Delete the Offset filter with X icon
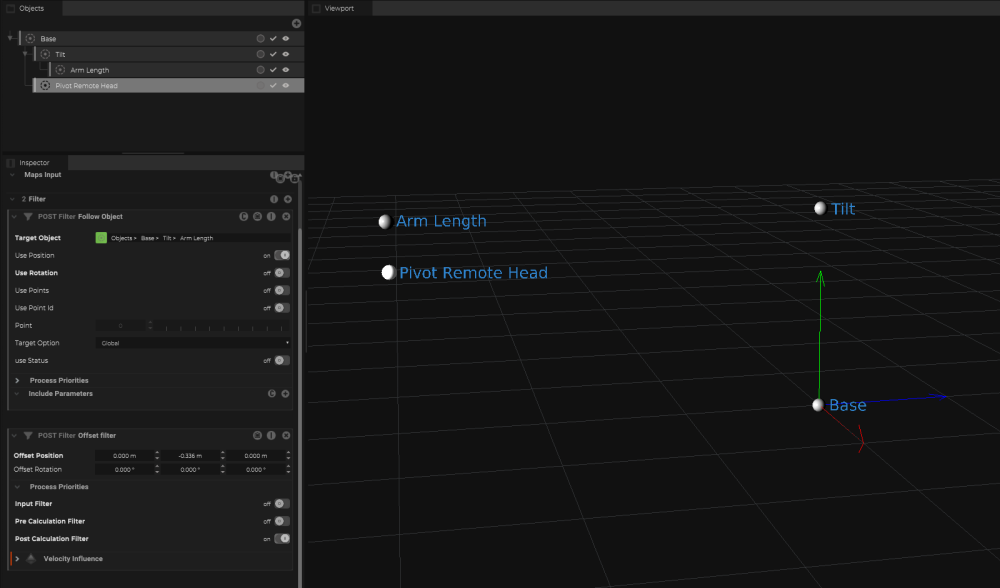This screenshot has height=588, width=1000. coord(286,435)
